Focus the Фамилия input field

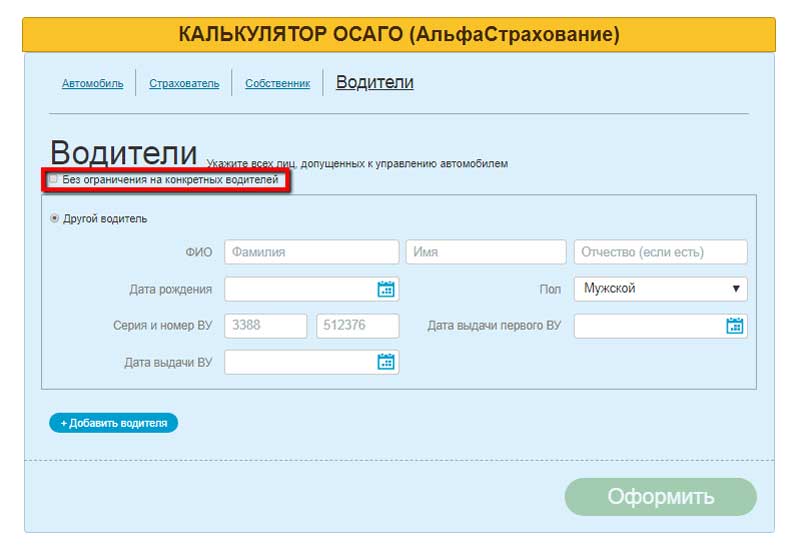(312, 252)
